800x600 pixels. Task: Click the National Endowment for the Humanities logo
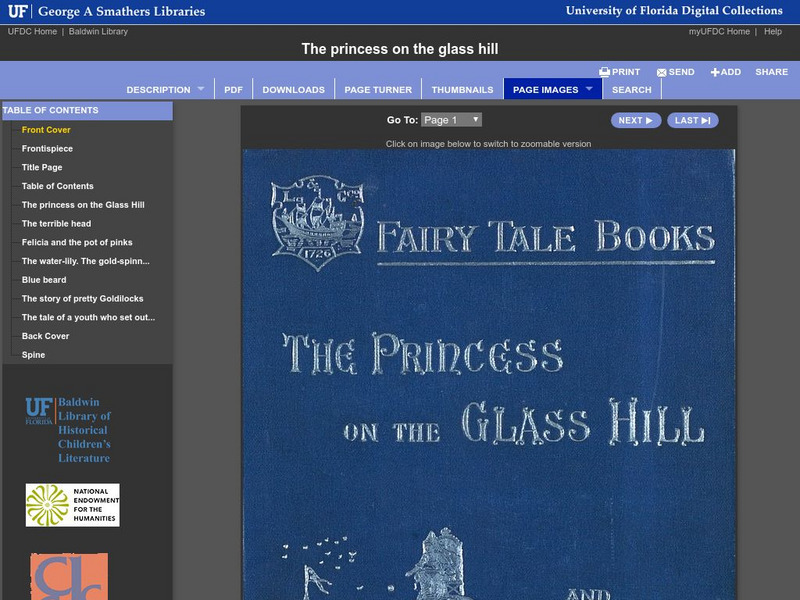click(x=72, y=505)
